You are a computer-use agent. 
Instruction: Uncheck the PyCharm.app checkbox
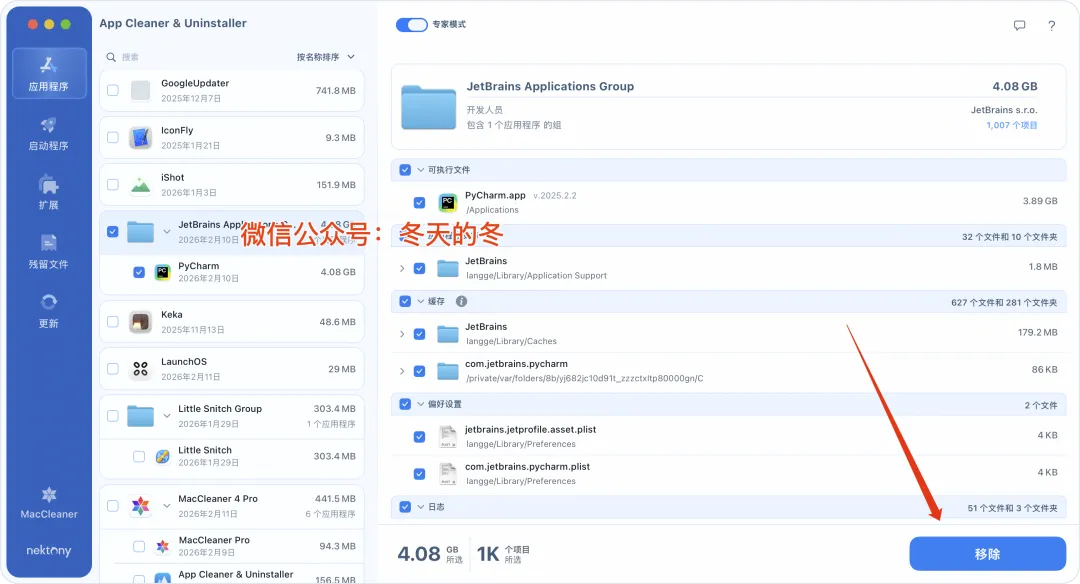pos(419,202)
